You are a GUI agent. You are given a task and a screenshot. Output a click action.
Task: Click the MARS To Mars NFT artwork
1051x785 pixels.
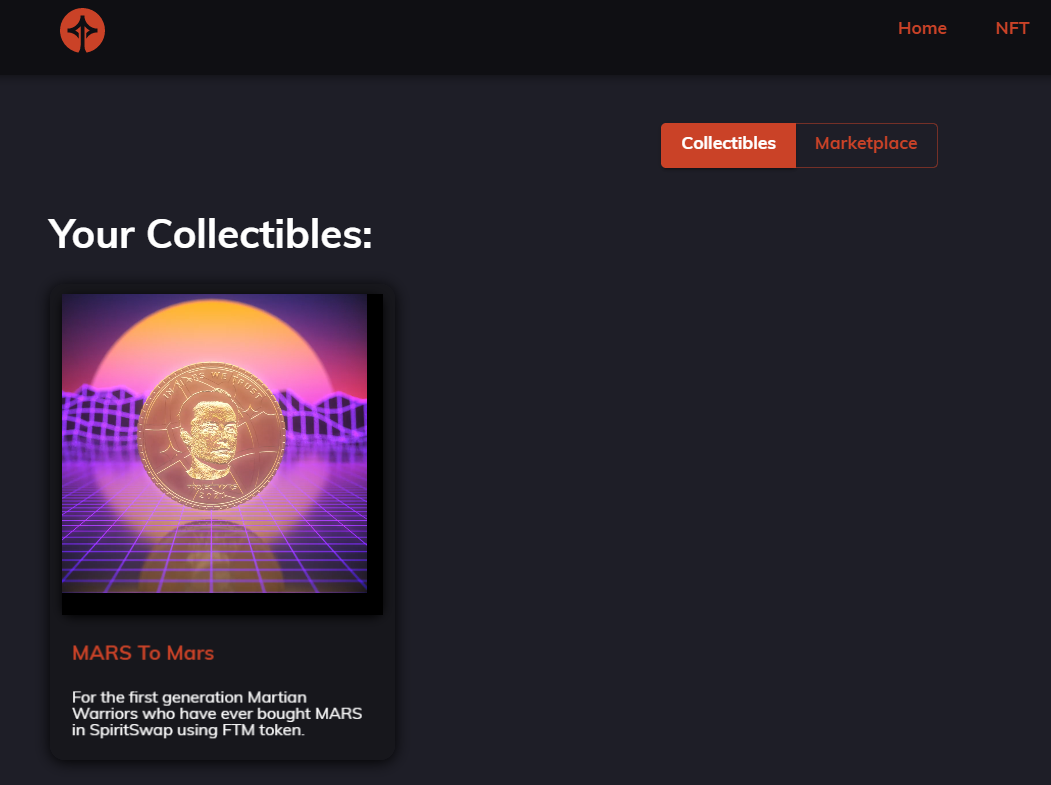214,443
